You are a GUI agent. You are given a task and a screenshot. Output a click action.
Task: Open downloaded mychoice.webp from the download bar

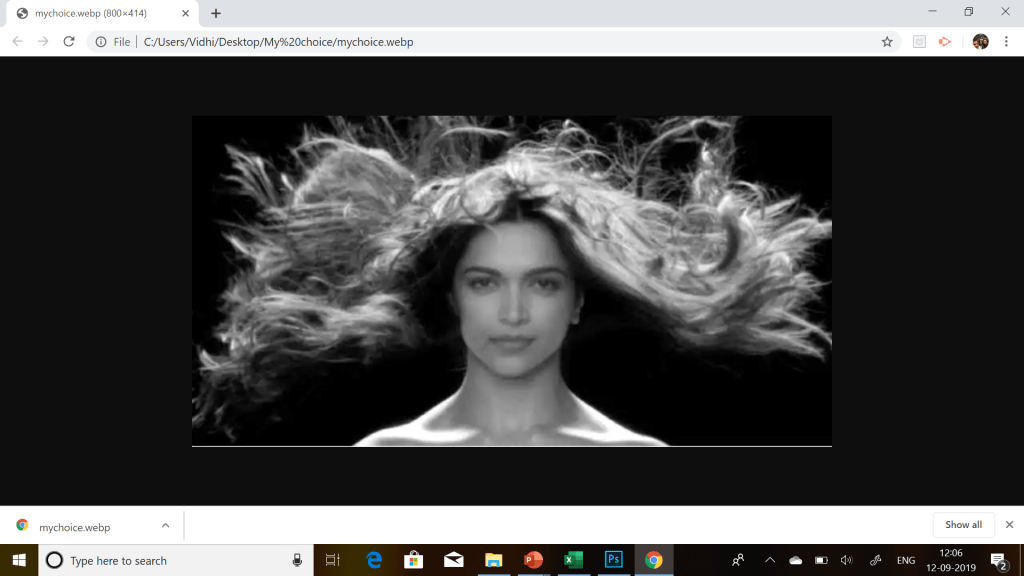(74, 526)
